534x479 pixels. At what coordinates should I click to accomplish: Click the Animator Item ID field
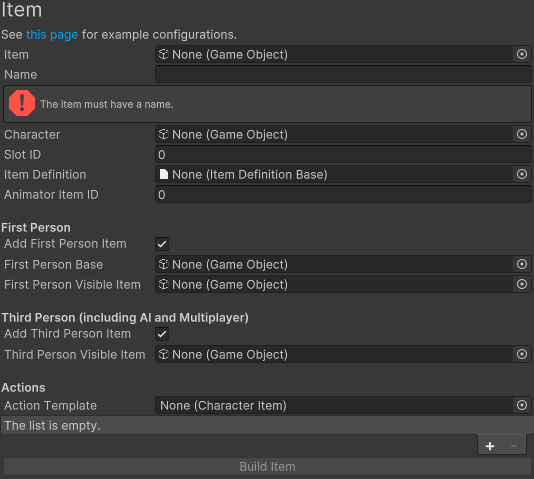(343, 194)
